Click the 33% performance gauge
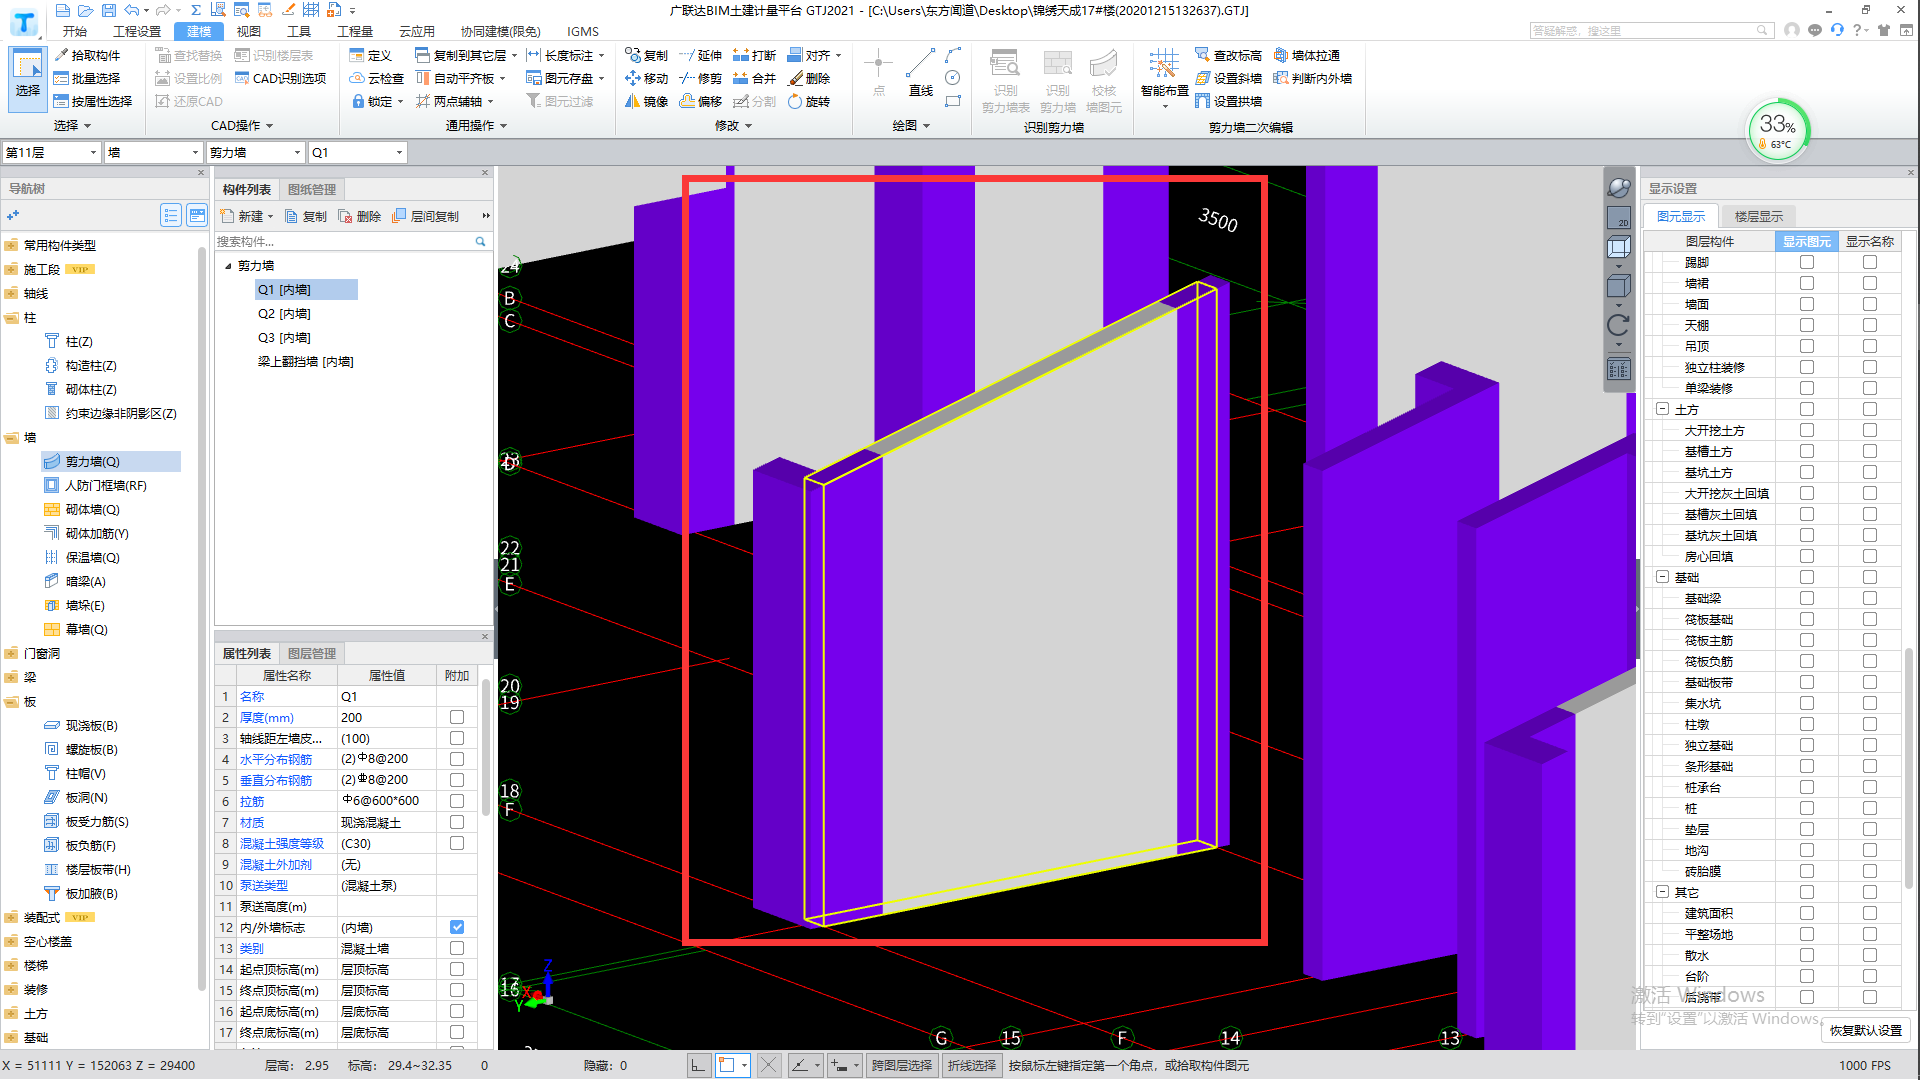This screenshot has height=1080, width=1920. [x=1778, y=131]
